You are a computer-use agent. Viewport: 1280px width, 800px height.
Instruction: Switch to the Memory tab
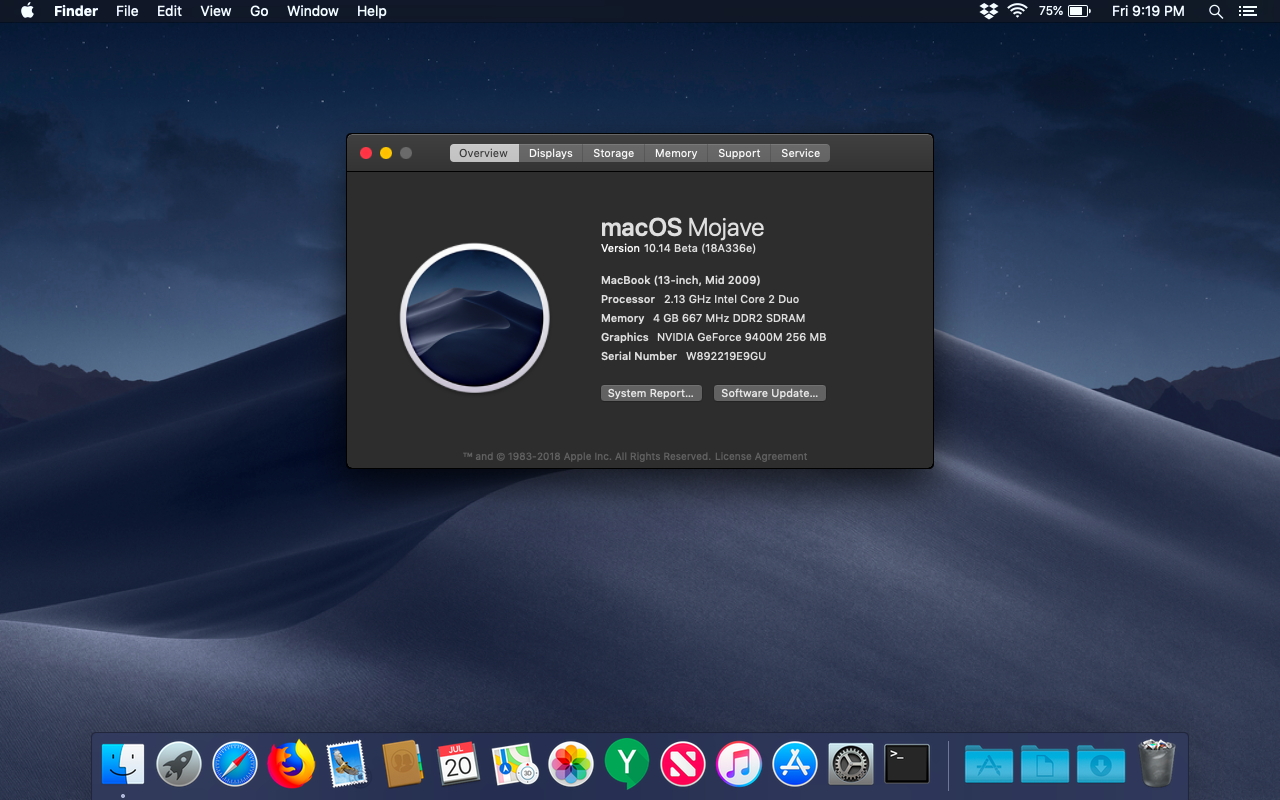(676, 153)
